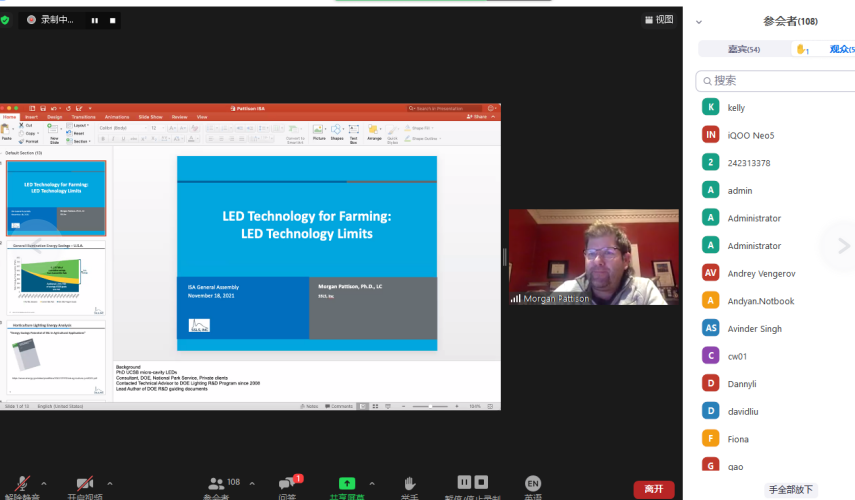This screenshot has width=855, height=500.
Task: Expand the video options arrow beside the camera
Action: point(110,484)
